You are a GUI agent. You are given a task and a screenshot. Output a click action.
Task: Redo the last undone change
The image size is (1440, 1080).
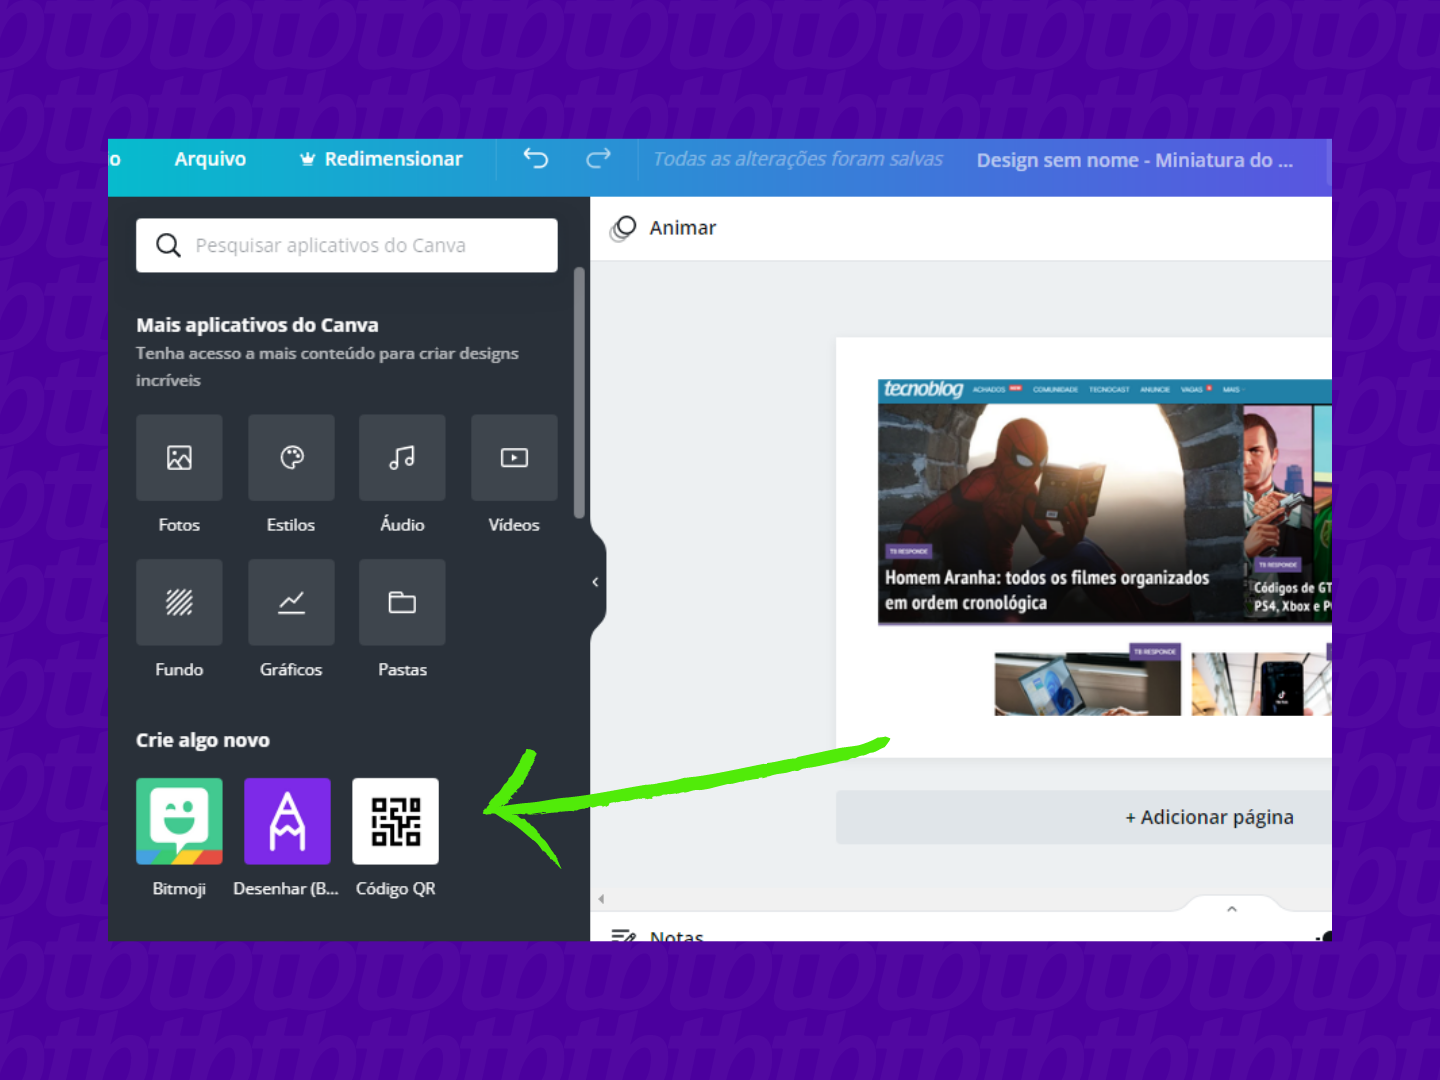pyautogui.click(x=598, y=158)
